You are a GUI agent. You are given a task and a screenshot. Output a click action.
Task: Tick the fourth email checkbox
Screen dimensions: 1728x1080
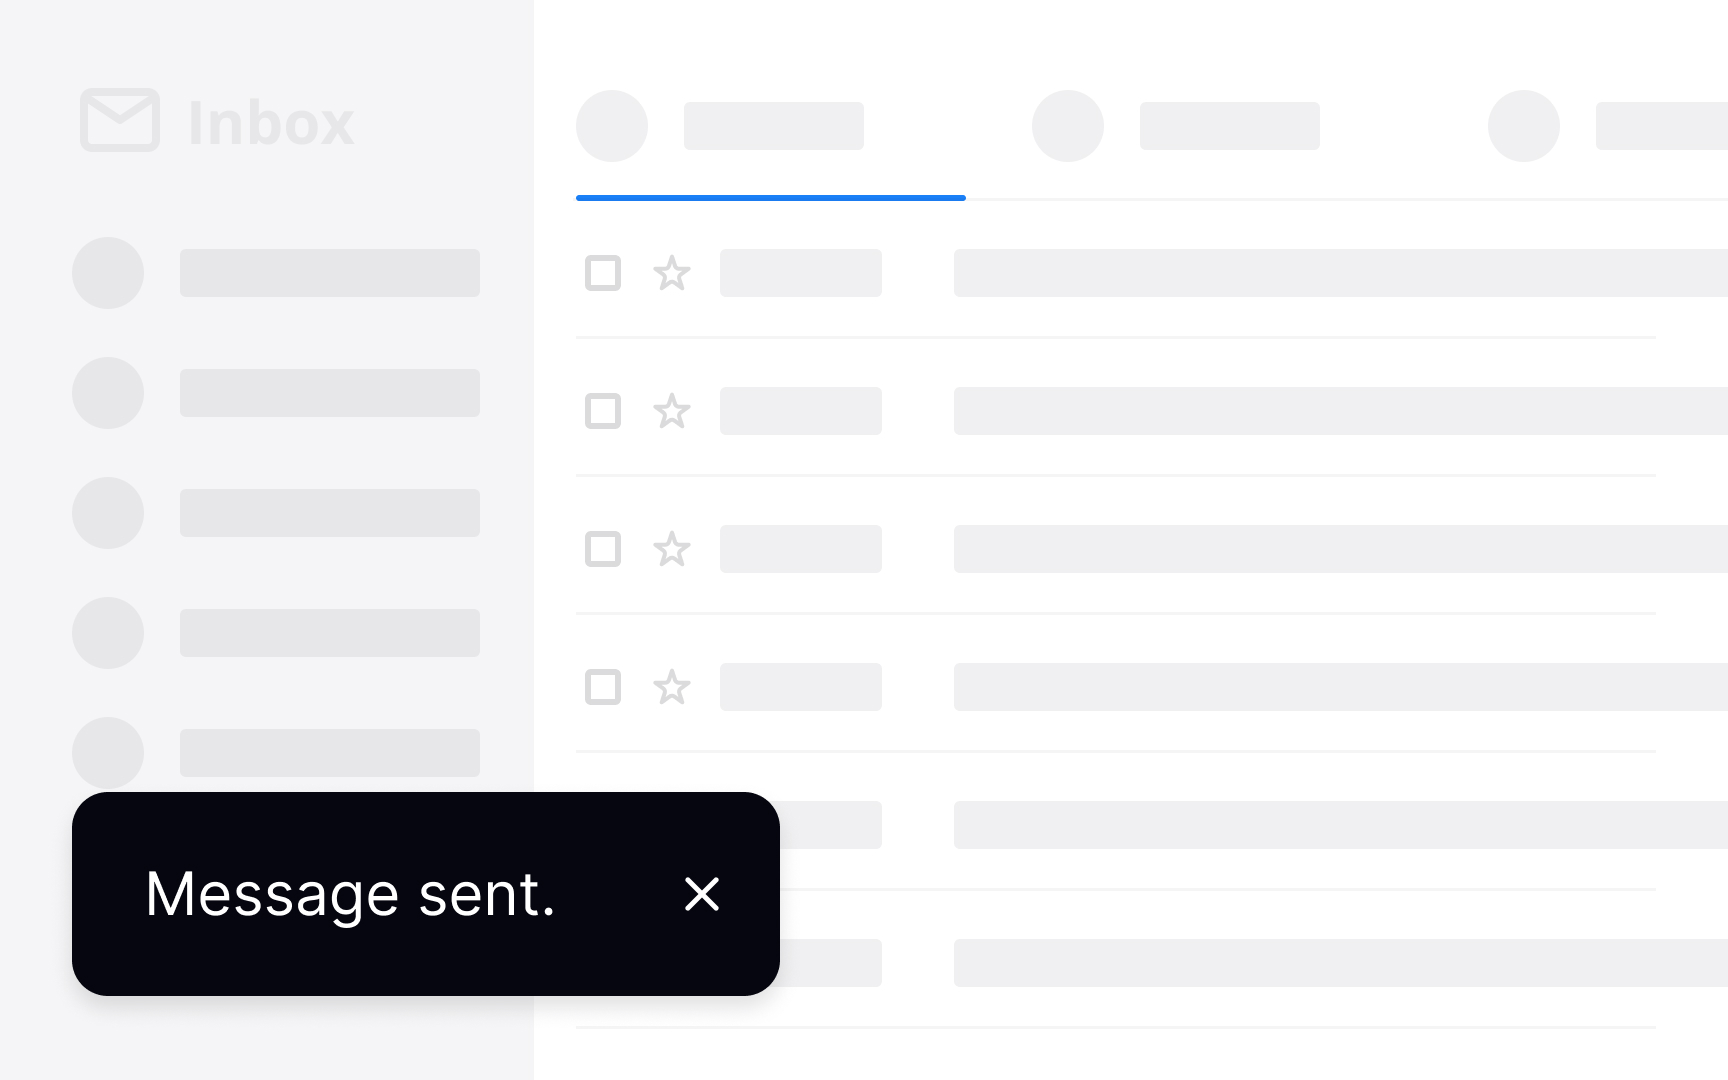[x=603, y=687]
